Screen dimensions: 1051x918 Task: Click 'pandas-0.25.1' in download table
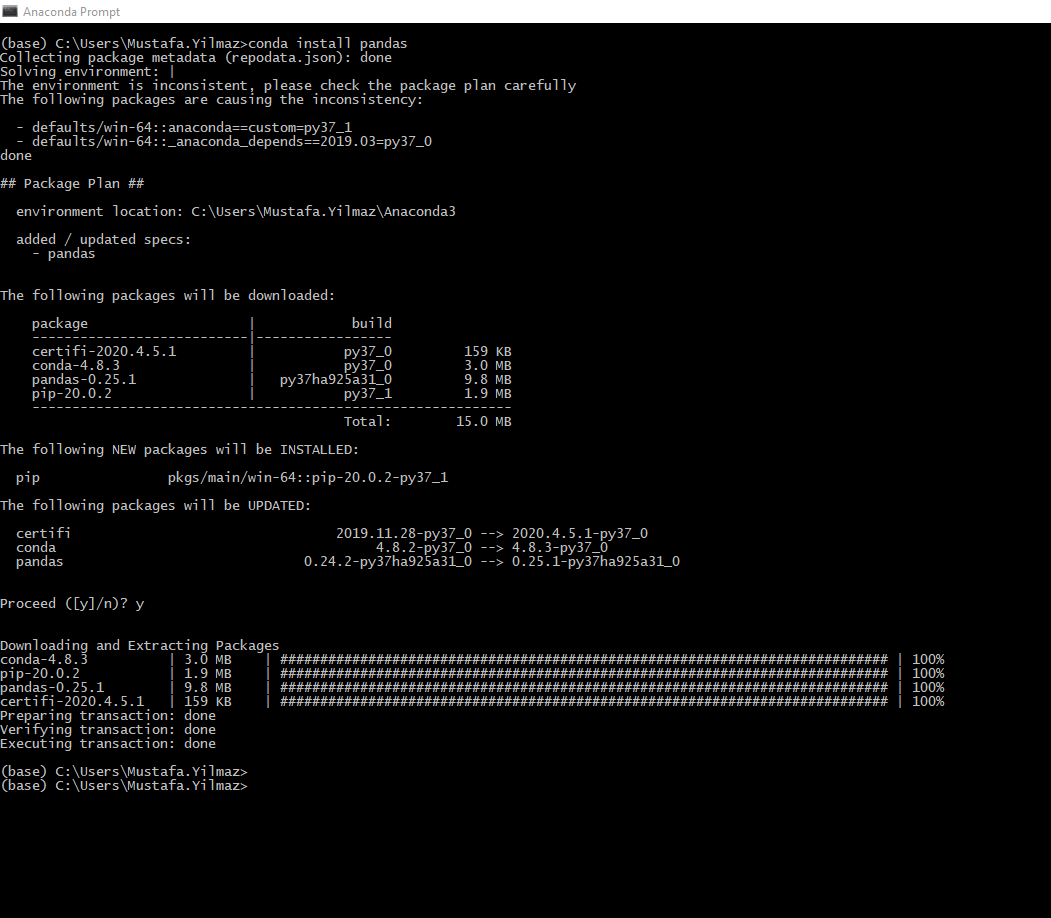pyautogui.click(x=84, y=380)
